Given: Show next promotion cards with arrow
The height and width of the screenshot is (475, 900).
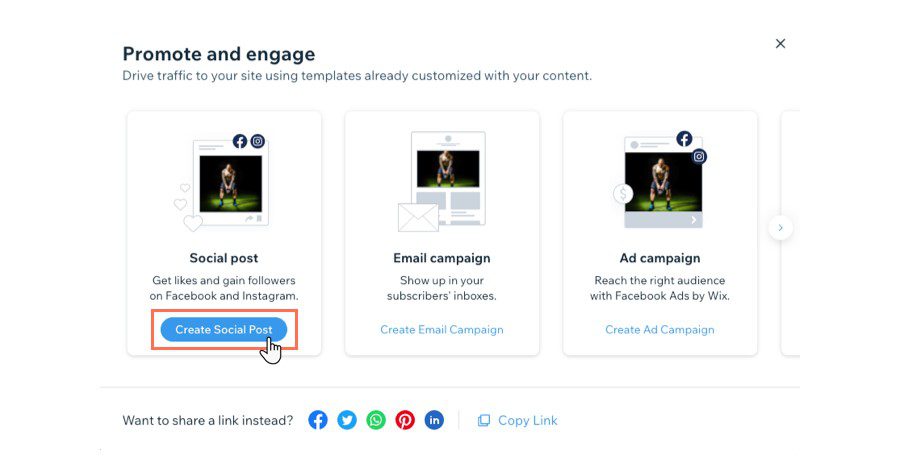Looking at the screenshot, I should click(x=781, y=228).
